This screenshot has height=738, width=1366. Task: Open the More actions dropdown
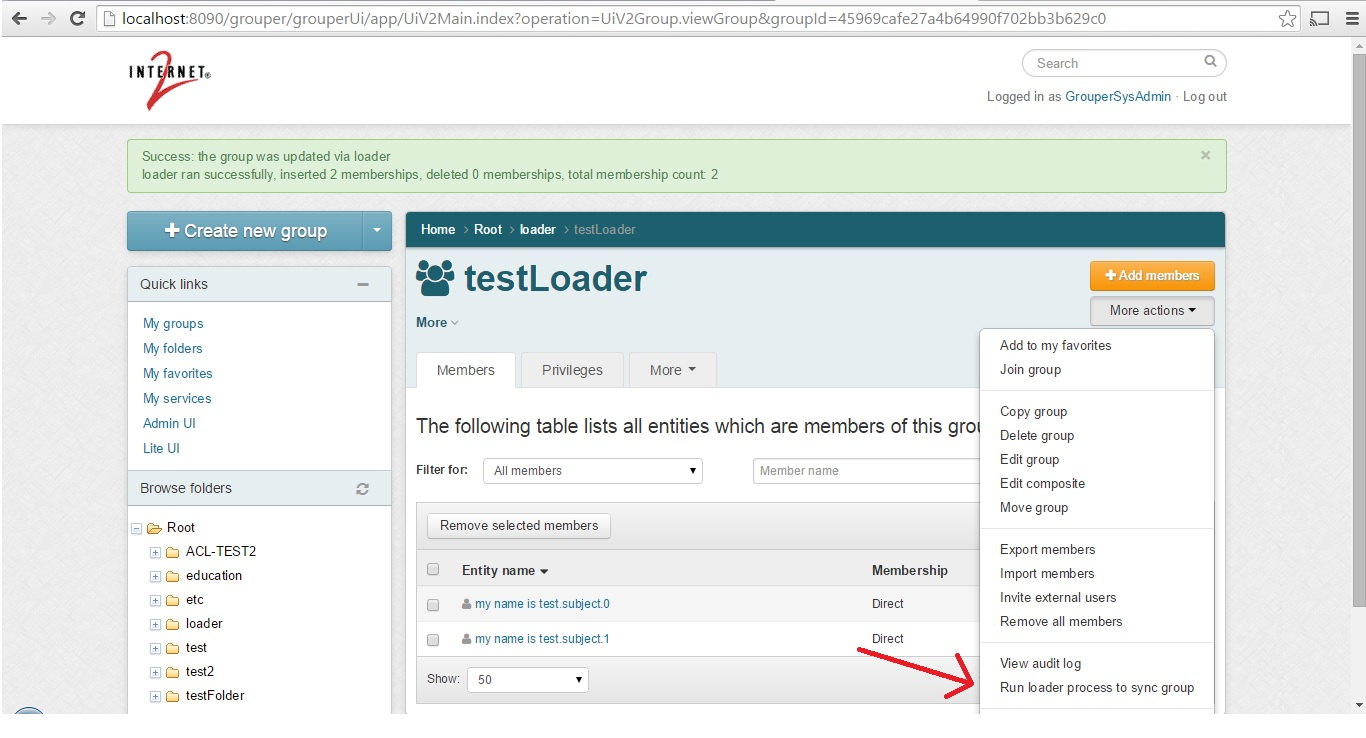(1152, 311)
